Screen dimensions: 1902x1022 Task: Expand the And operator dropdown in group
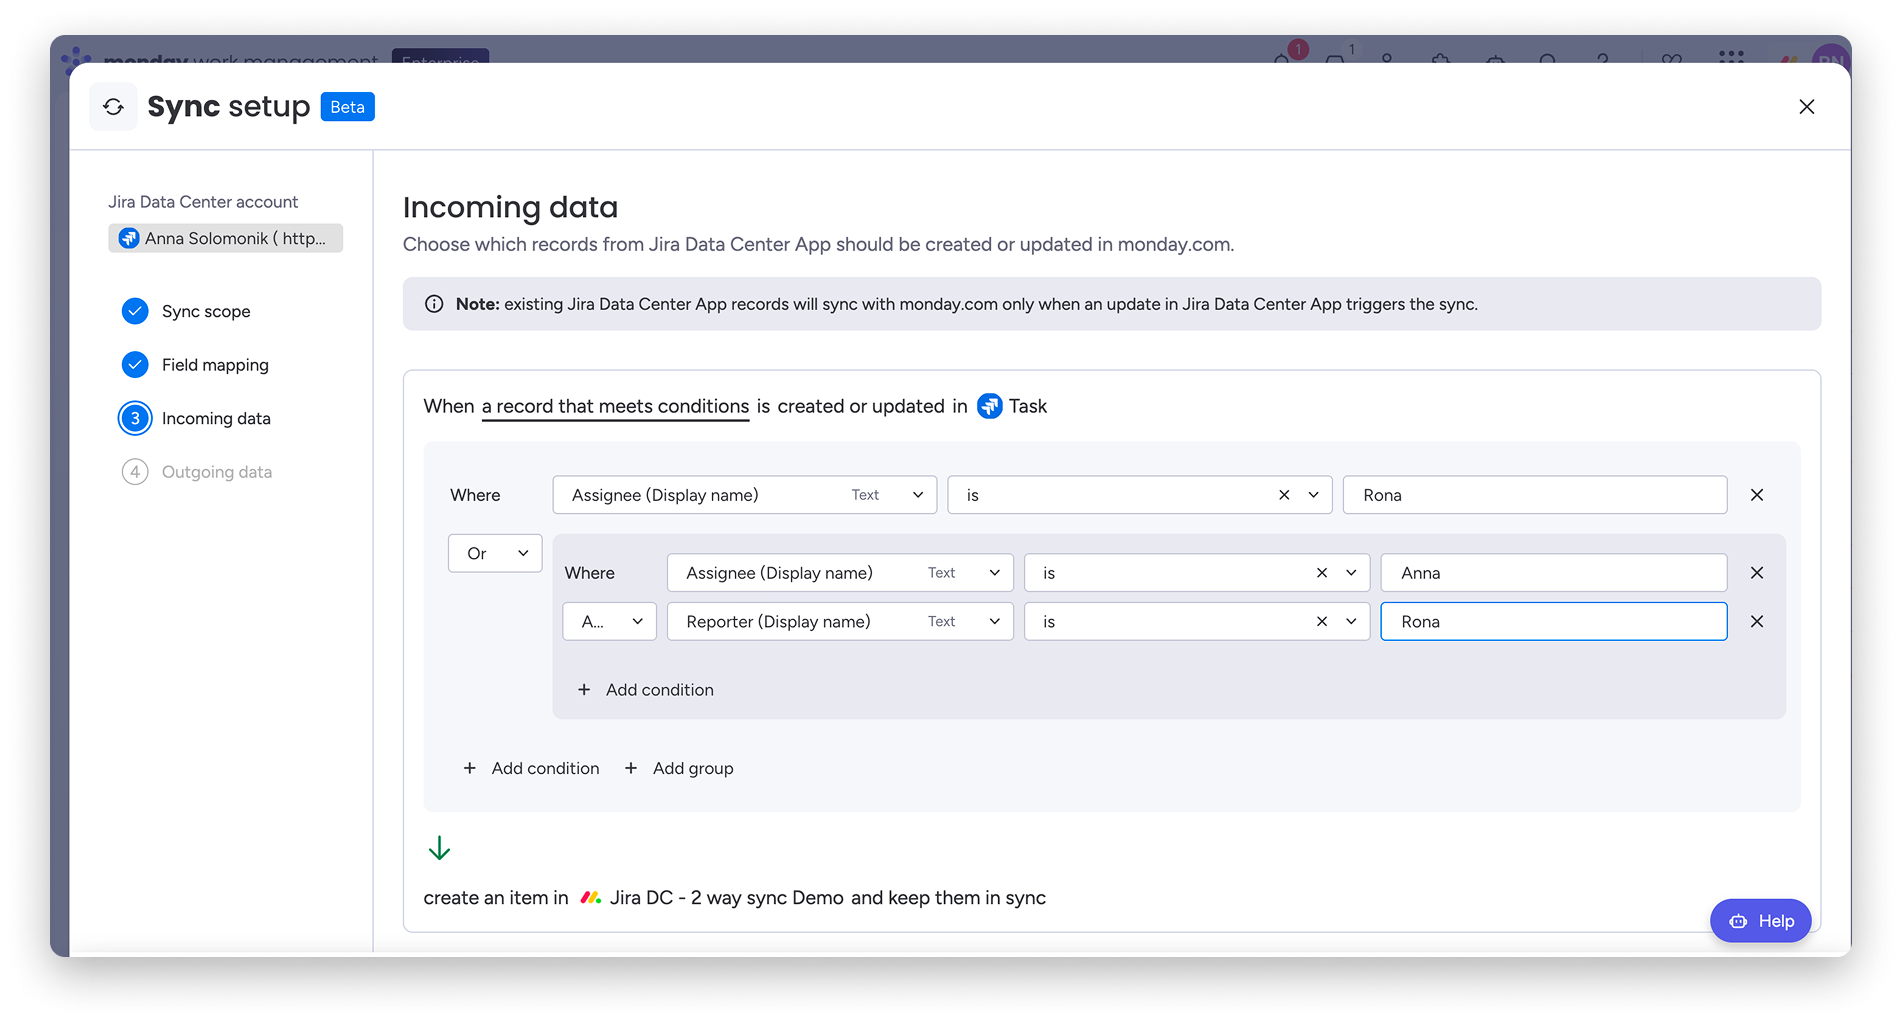[x=609, y=622]
